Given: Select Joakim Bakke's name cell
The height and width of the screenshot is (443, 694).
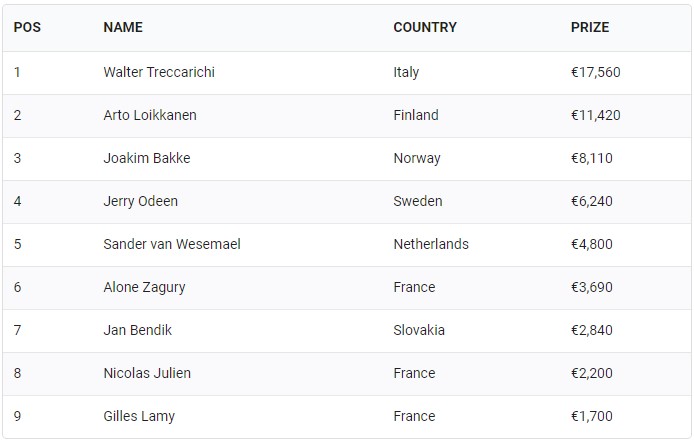Looking at the screenshot, I should 147,158.
